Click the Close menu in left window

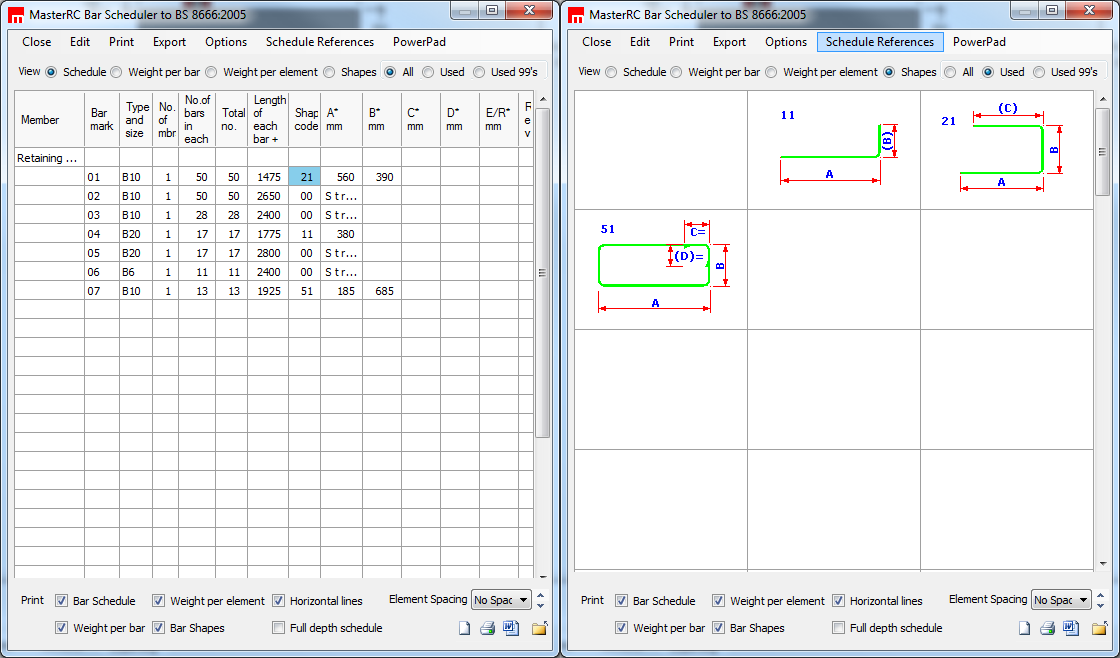[36, 42]
